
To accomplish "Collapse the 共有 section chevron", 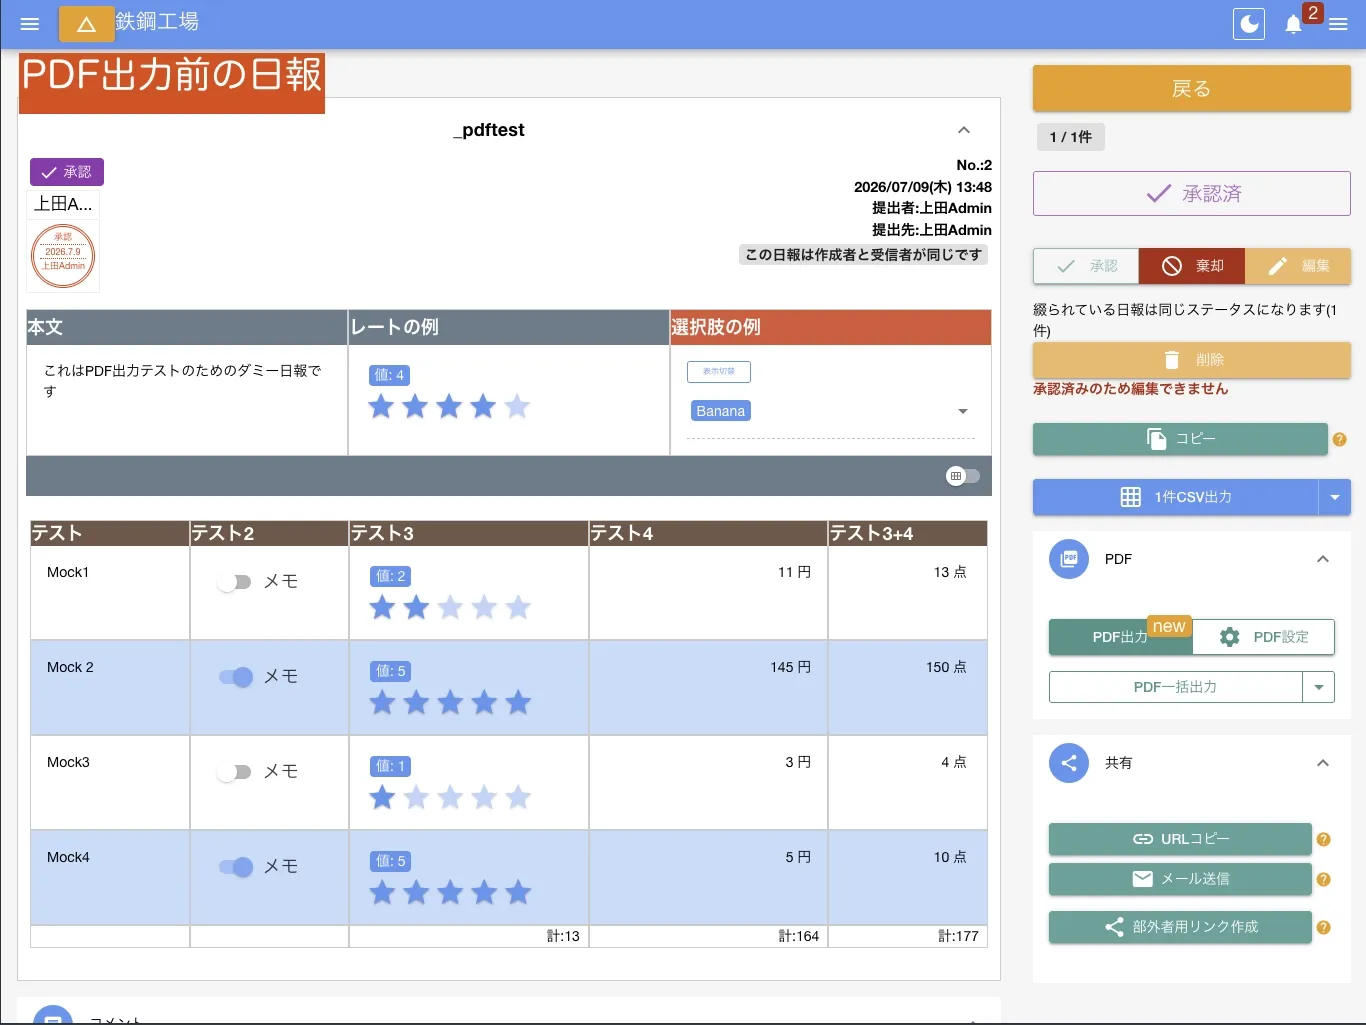I will point(1323,763).
